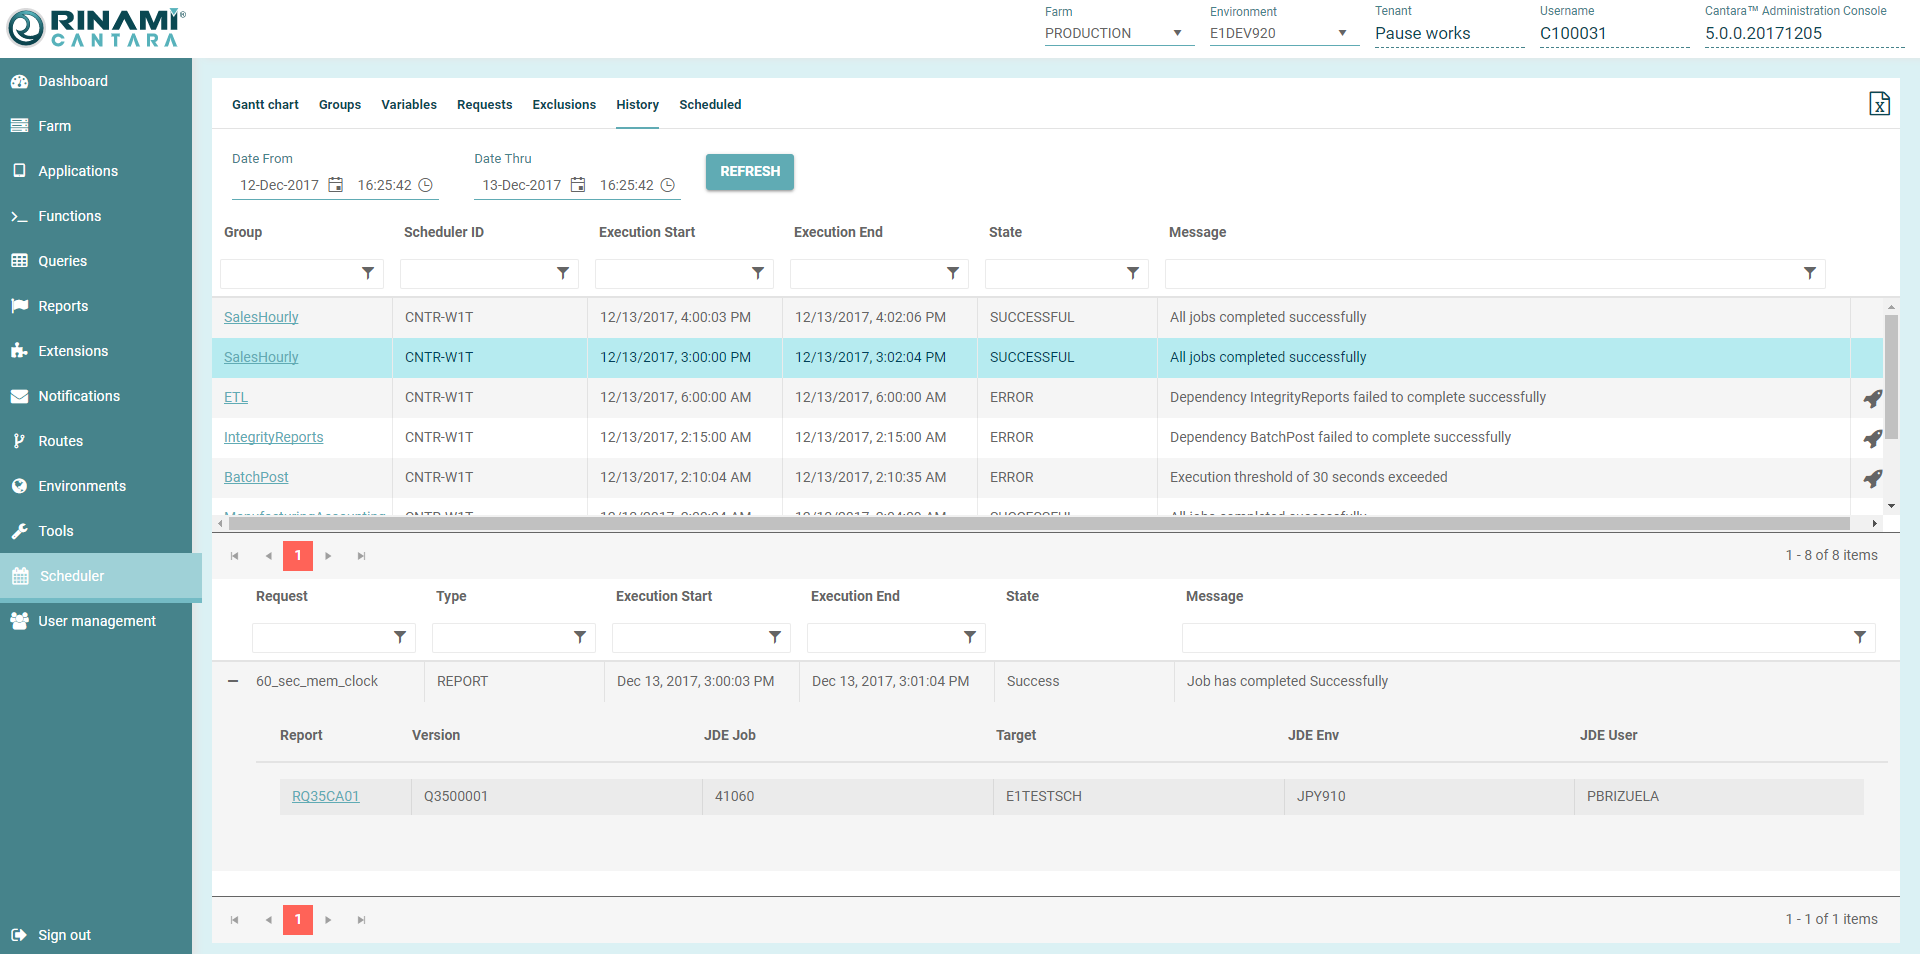
Task: Click the Excel export icon
Action: (x=1879, y=104)
